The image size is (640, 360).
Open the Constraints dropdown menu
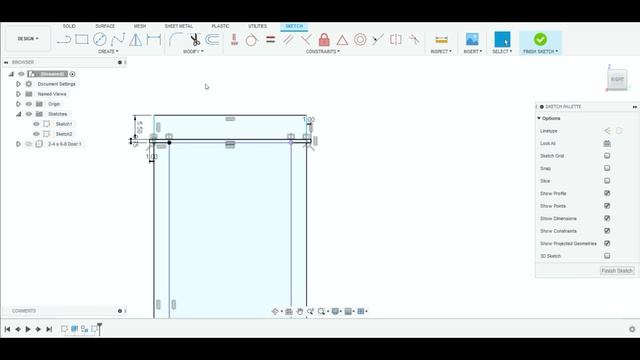click(x=322, y=51)
